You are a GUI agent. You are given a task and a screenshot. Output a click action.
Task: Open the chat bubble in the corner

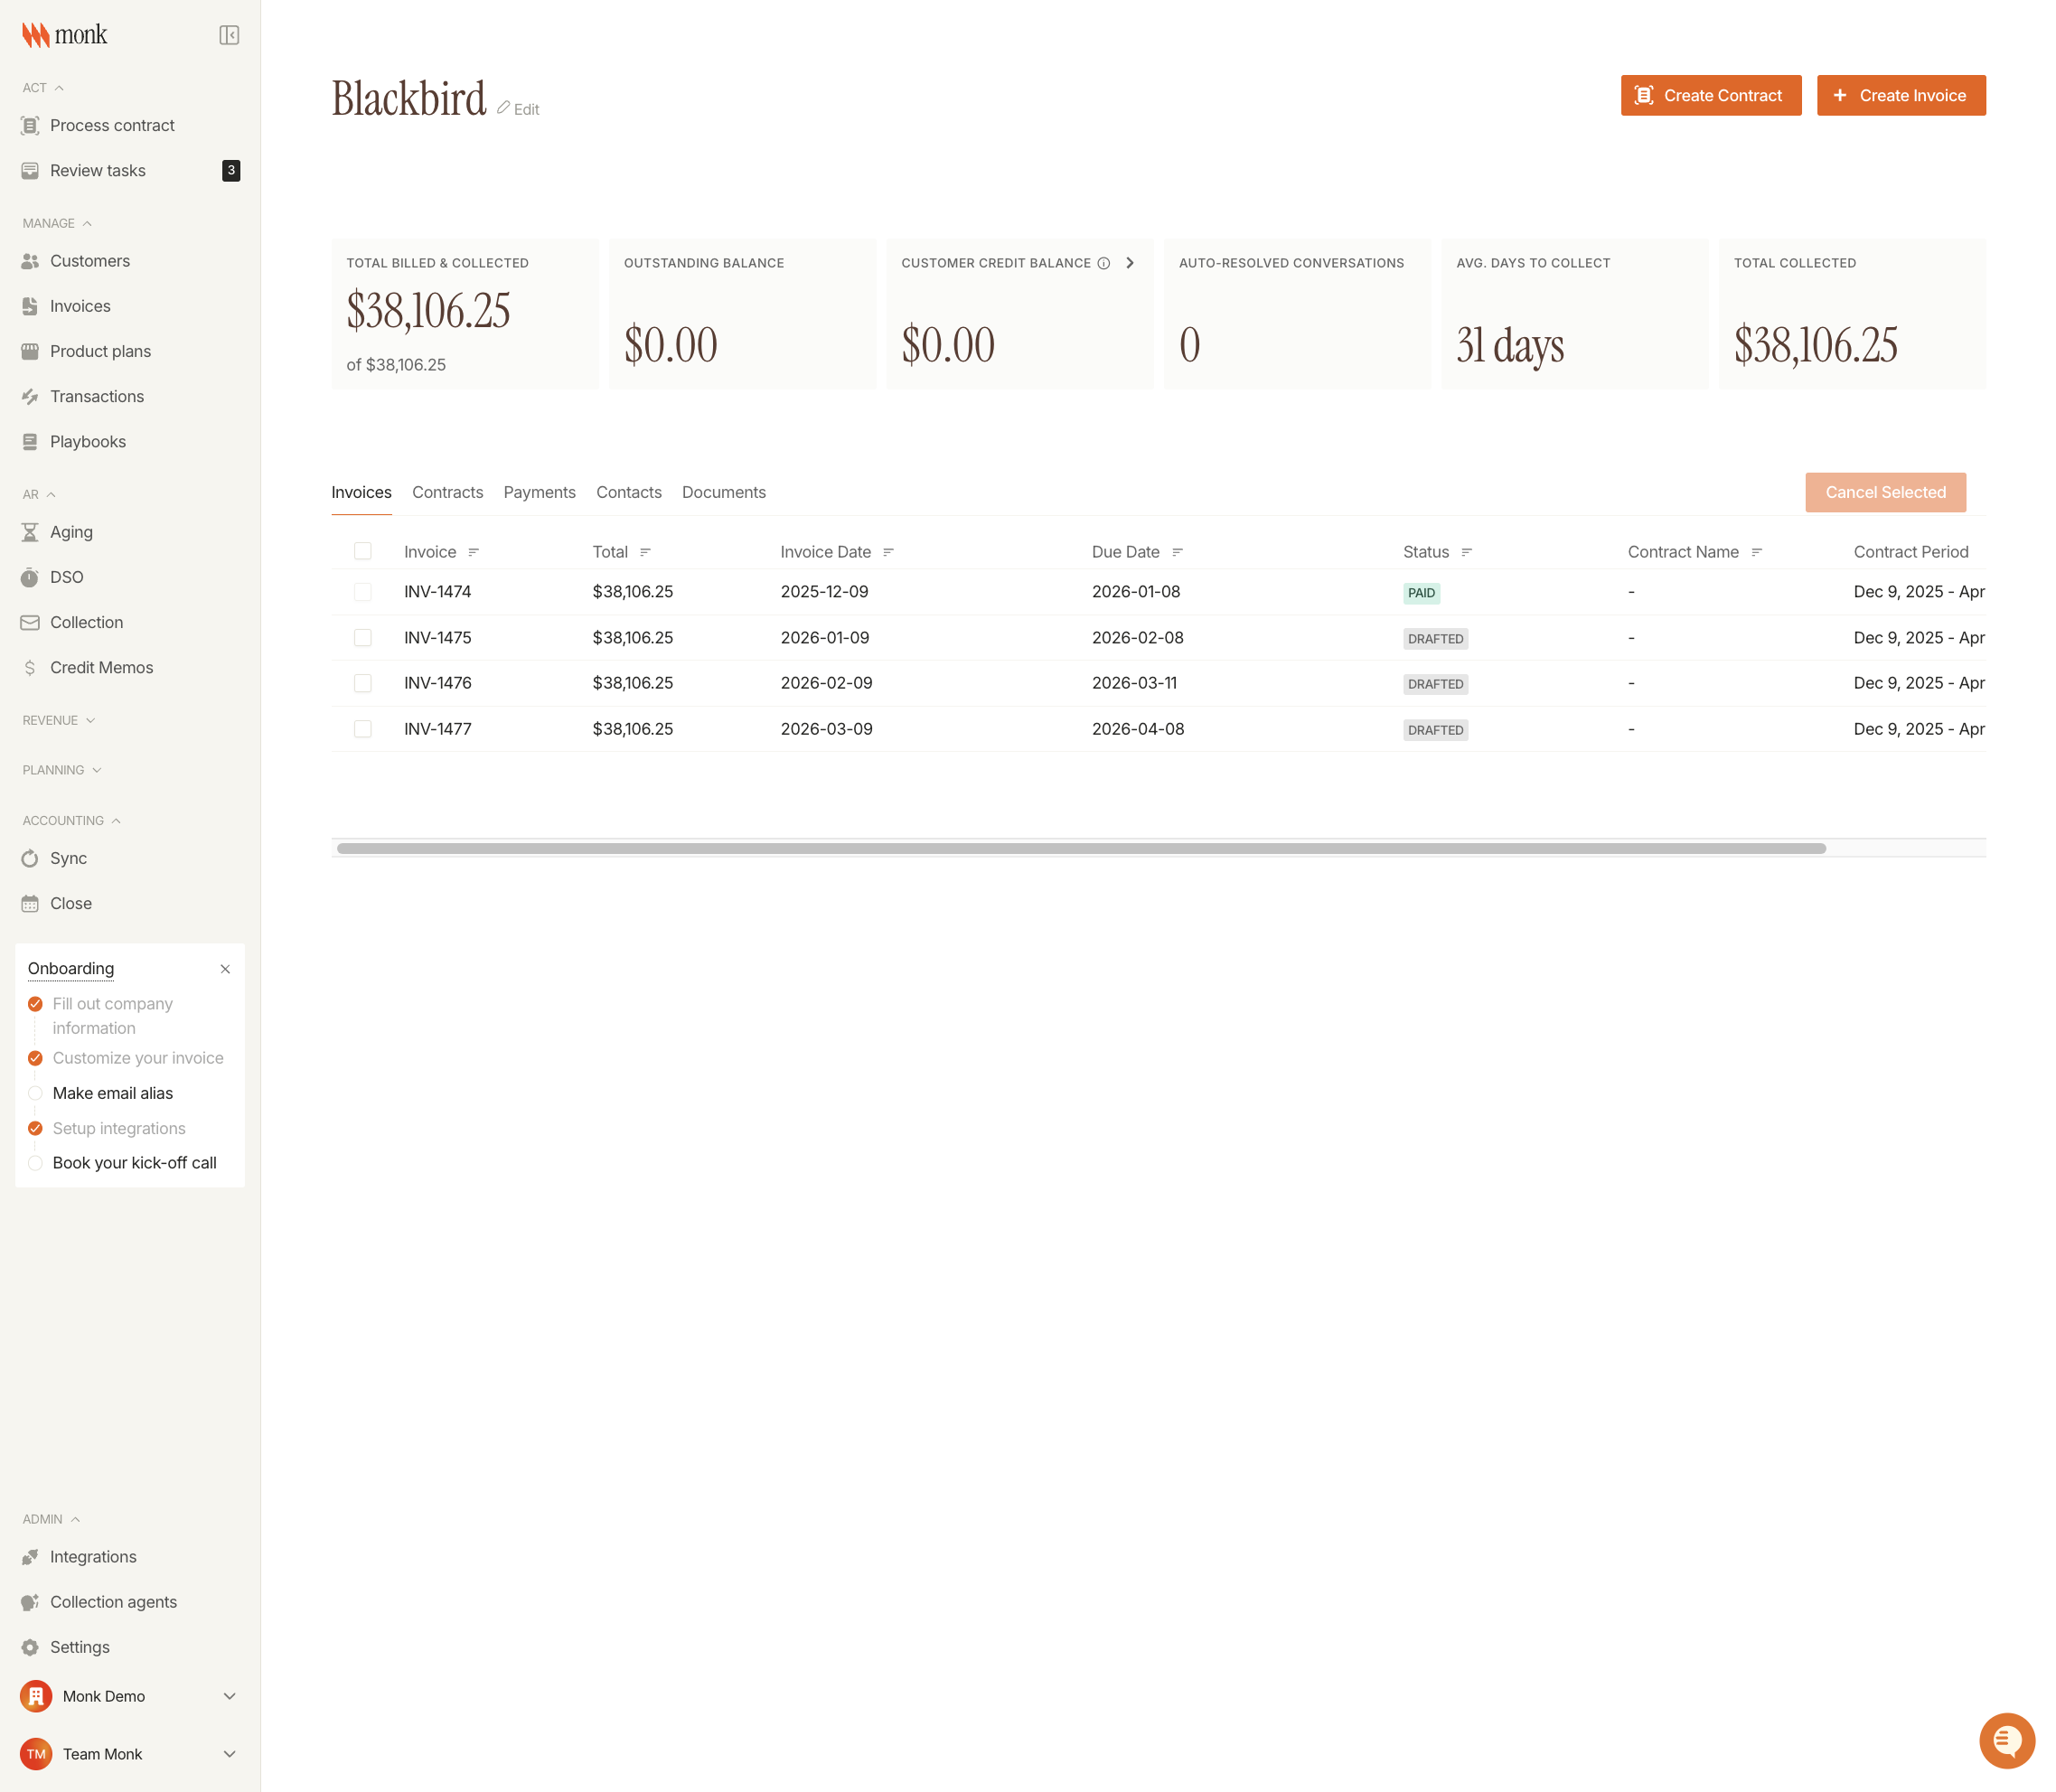[2007, 1740]
